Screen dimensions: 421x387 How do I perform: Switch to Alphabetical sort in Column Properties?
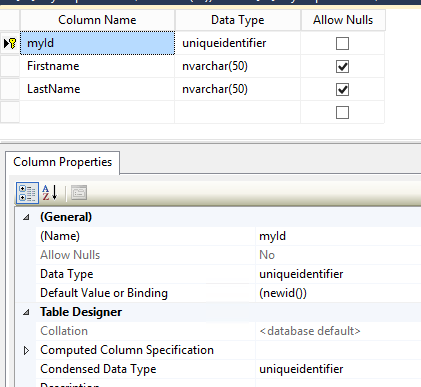[x=50, y=193]
